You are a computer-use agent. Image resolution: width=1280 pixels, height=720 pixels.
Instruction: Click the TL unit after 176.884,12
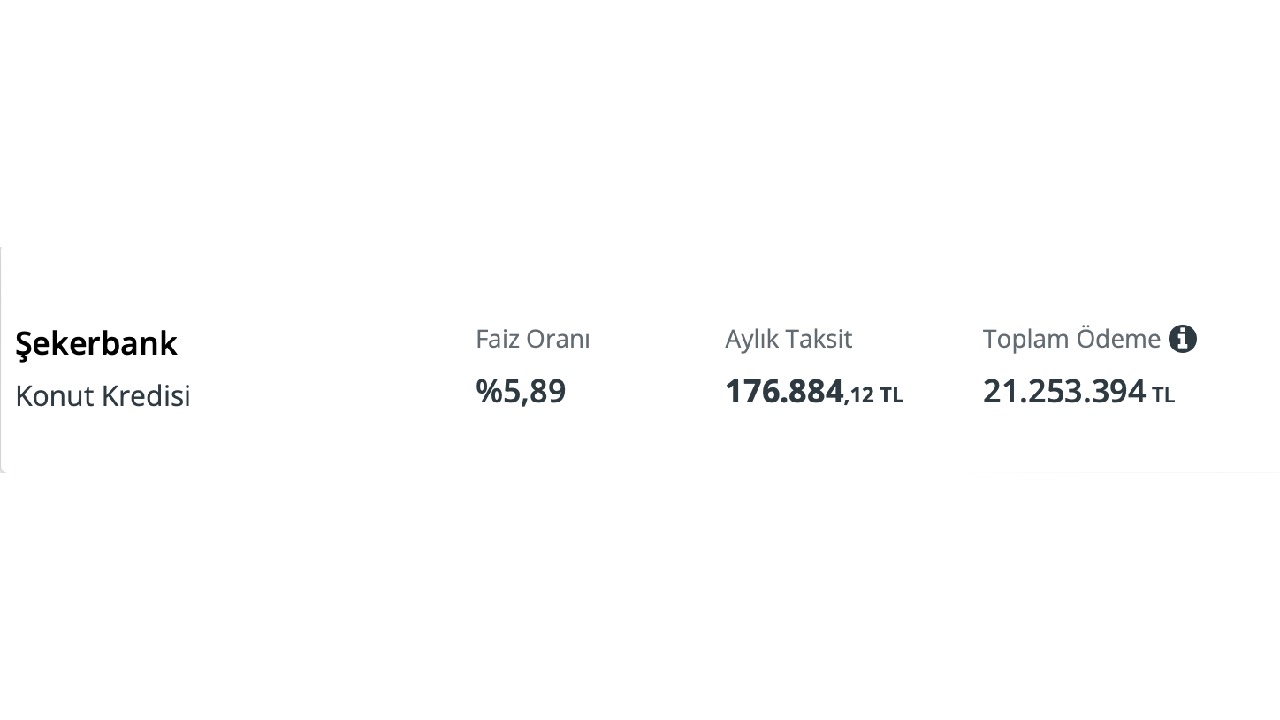tap(892, 395)
